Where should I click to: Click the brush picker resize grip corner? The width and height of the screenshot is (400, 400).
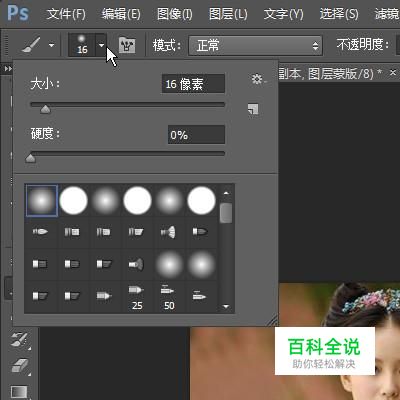(272, 320)
